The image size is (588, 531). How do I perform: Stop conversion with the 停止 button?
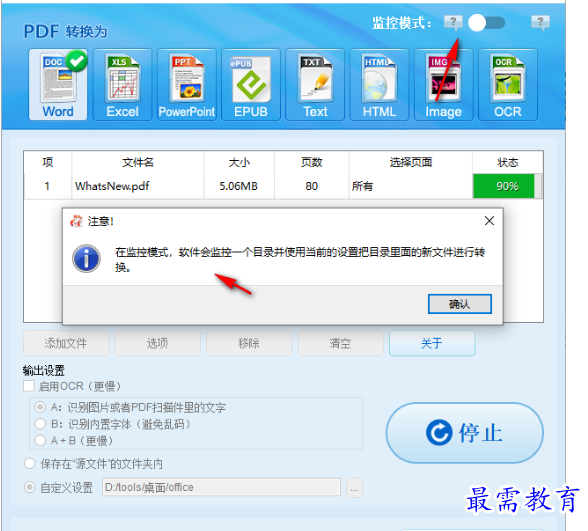point(464,433)
